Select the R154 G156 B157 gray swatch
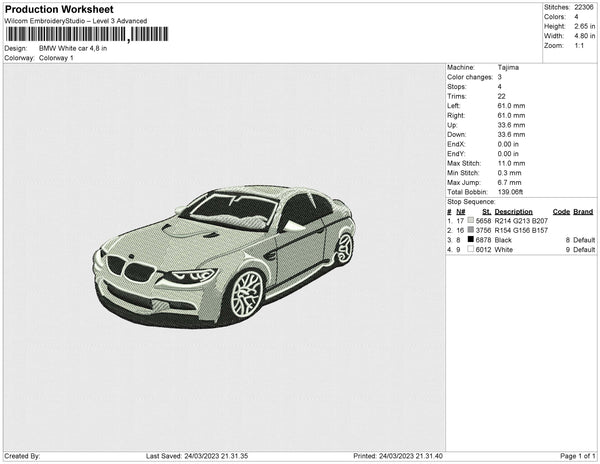Image resolution: width=600 pixels, height=464 pixels. click(471, 230)
